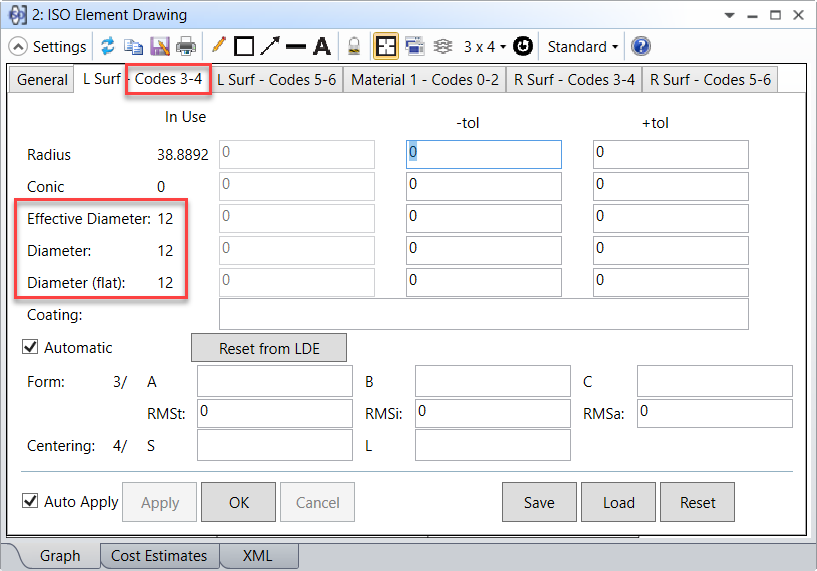Expand the Settings chevron

point(18,47)
